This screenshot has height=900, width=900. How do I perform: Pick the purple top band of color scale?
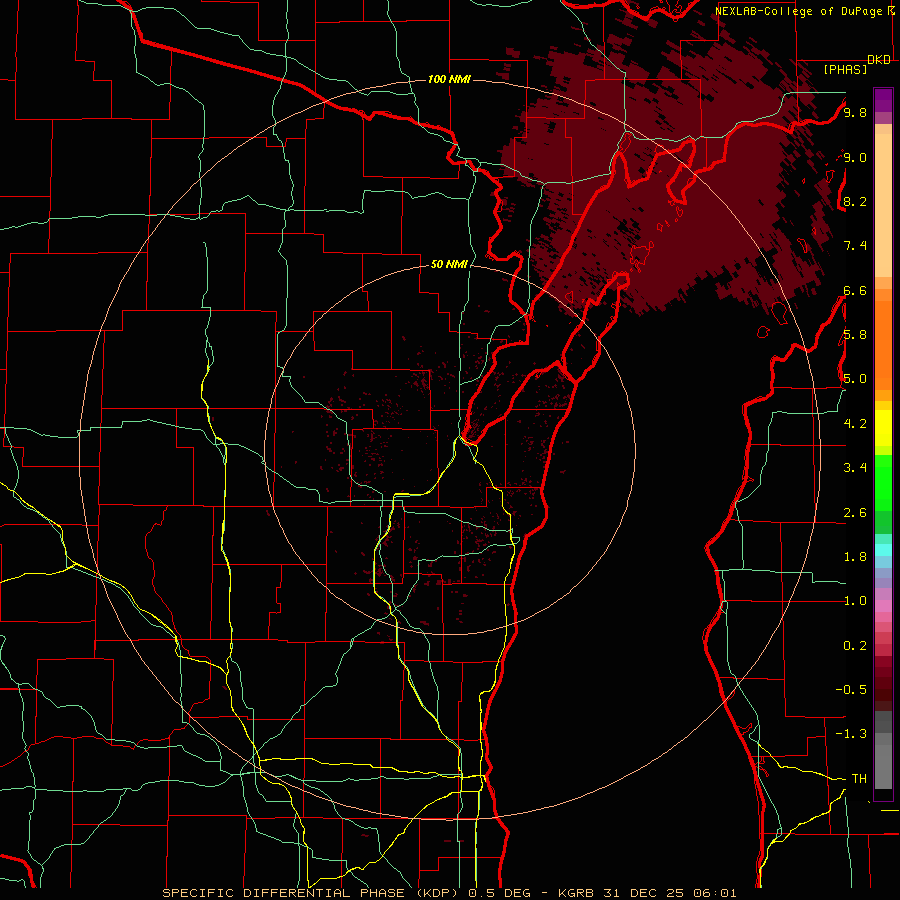click(883, 100)
